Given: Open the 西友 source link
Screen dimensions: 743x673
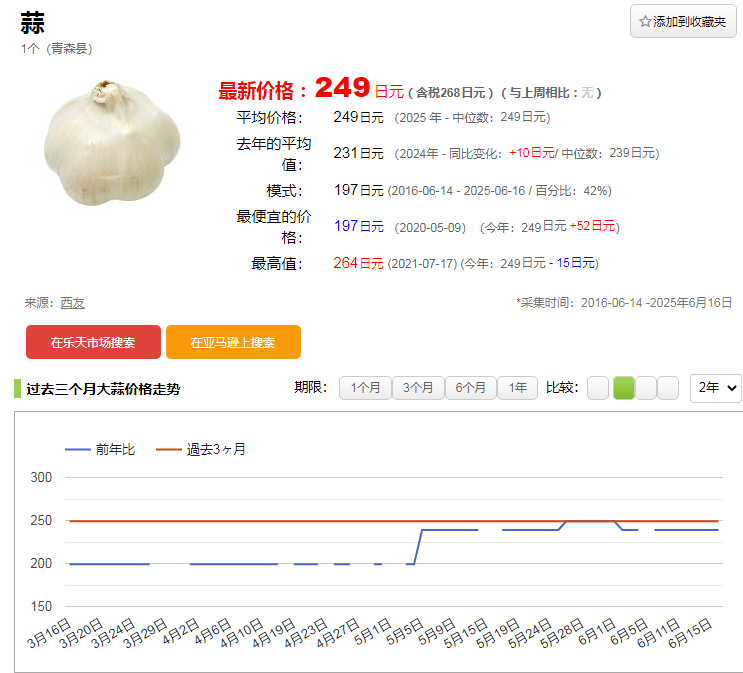Looking at the screenshot, I should tap(72, 302).
